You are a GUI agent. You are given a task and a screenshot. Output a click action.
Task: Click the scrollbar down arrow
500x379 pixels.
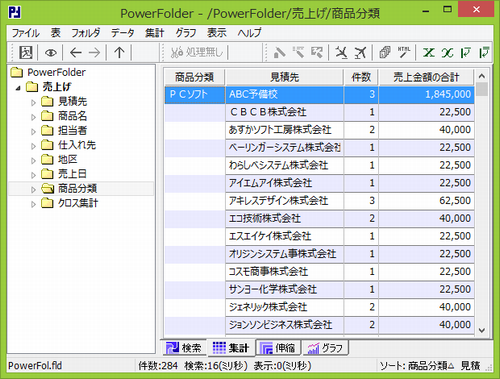pos(481,330)
